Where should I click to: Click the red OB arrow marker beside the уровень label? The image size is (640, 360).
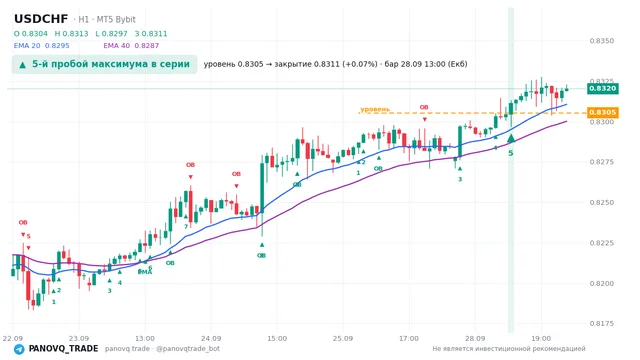coord(424,119)
